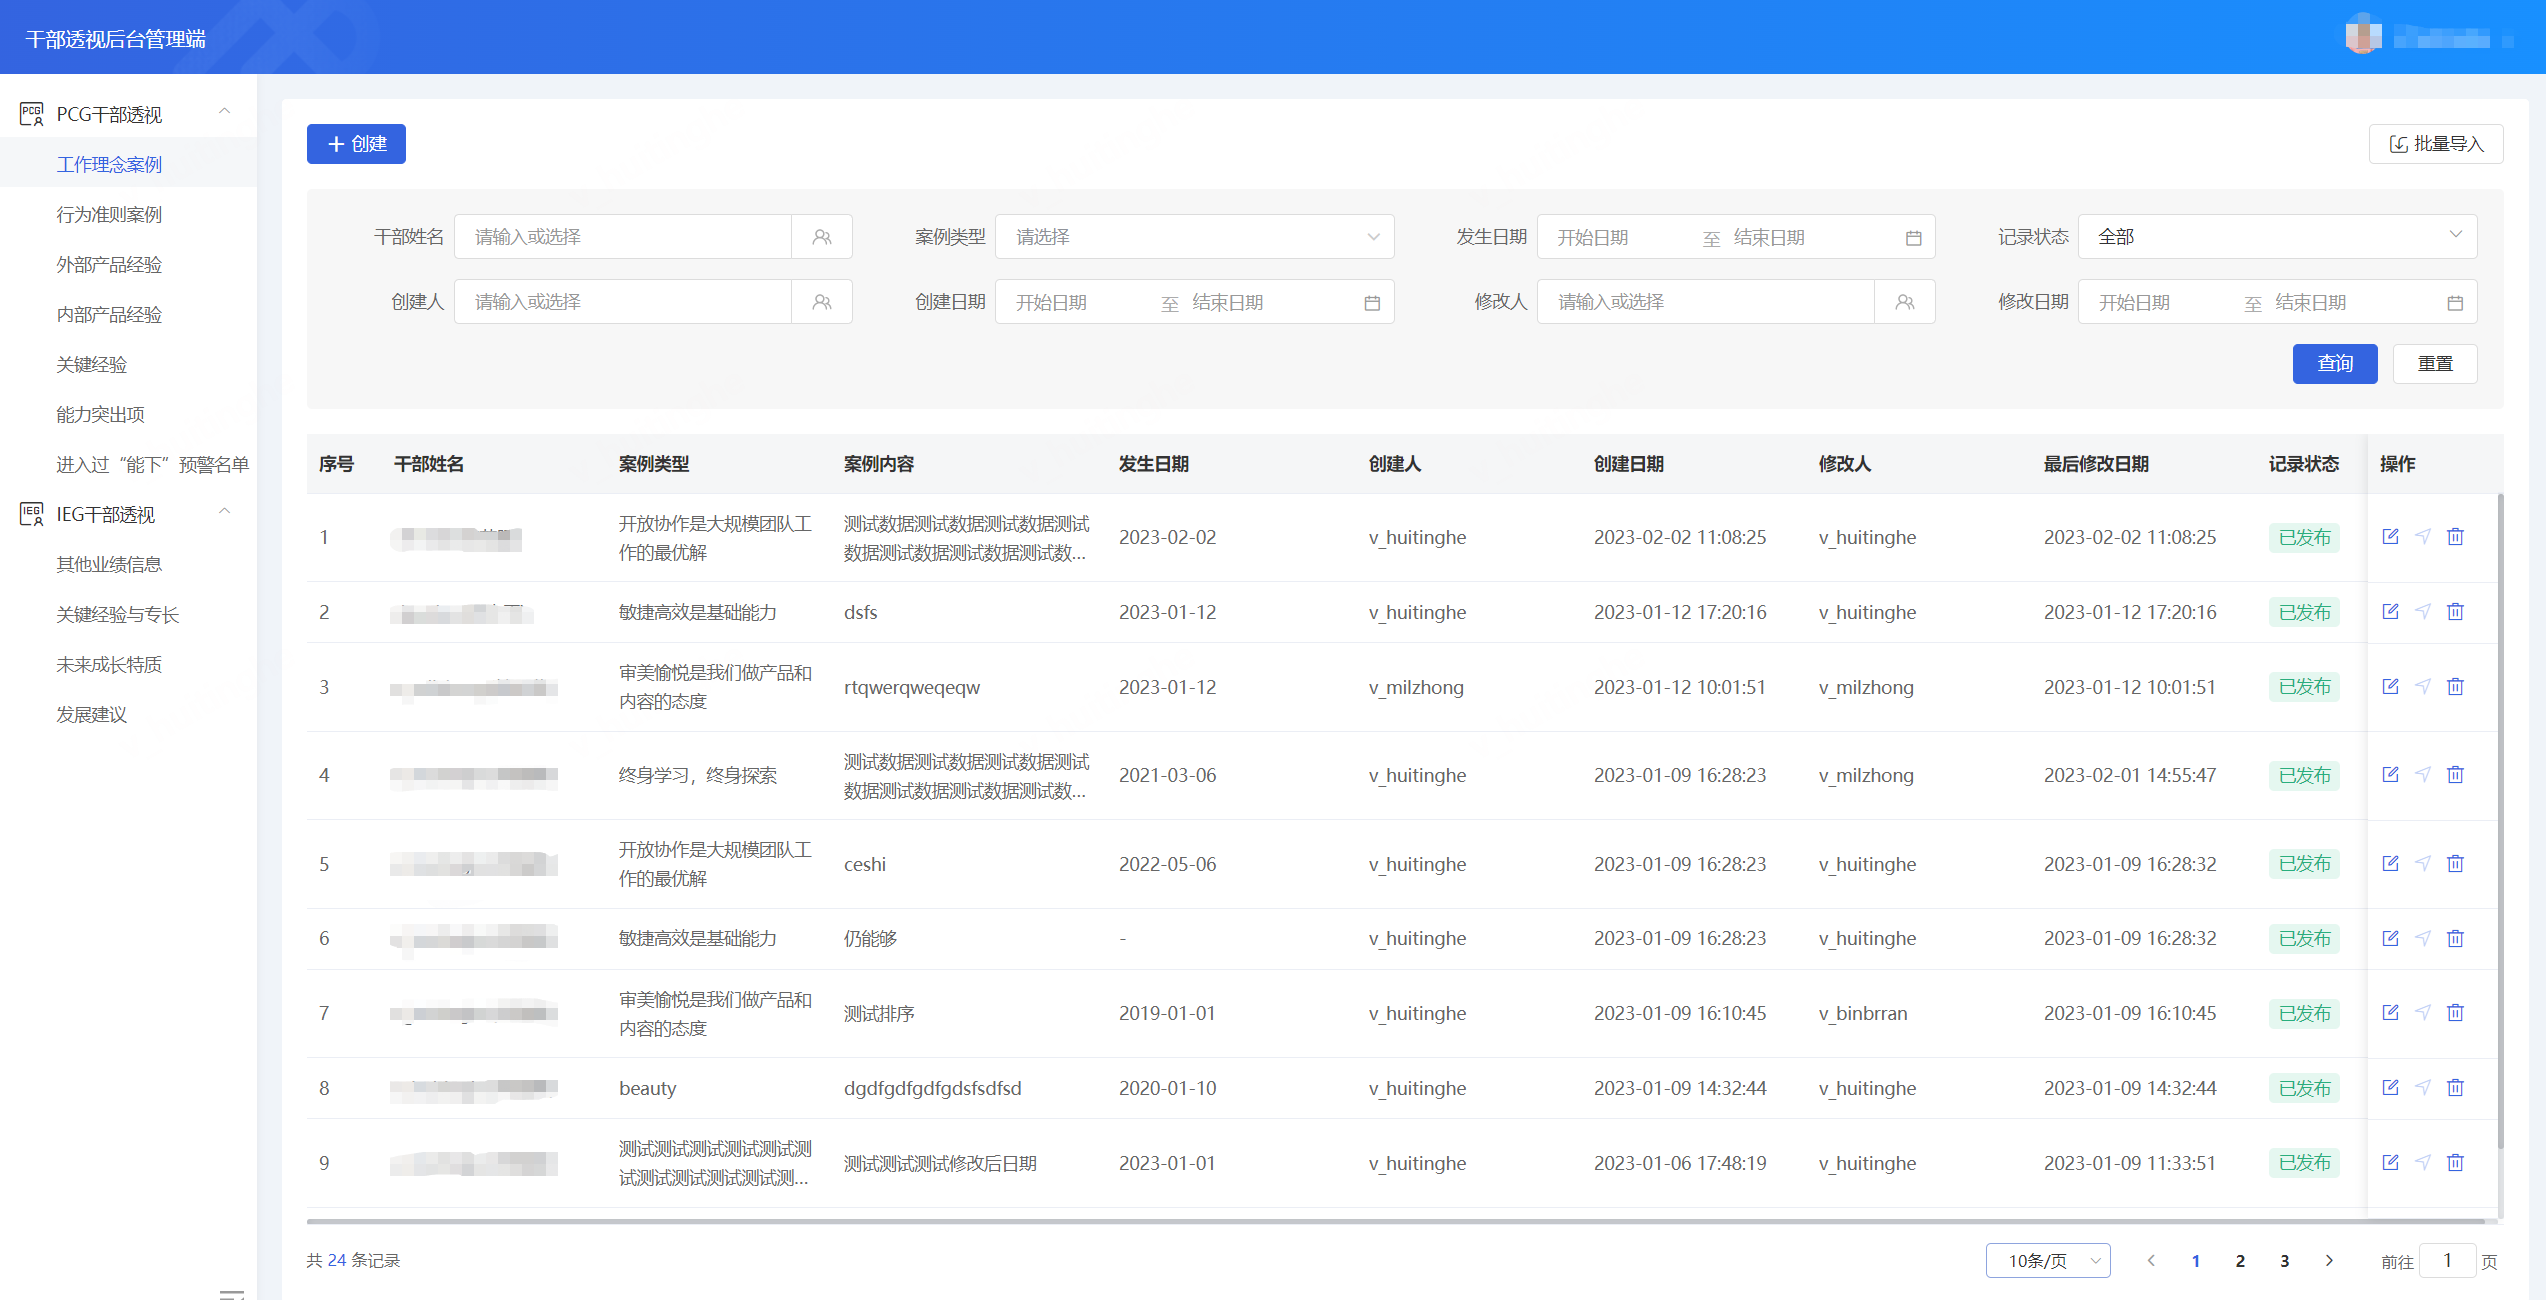Viewport: 2546px width, 1300px height.
Task: Open 内部产品经验 menu item
Action: point(109,314)
